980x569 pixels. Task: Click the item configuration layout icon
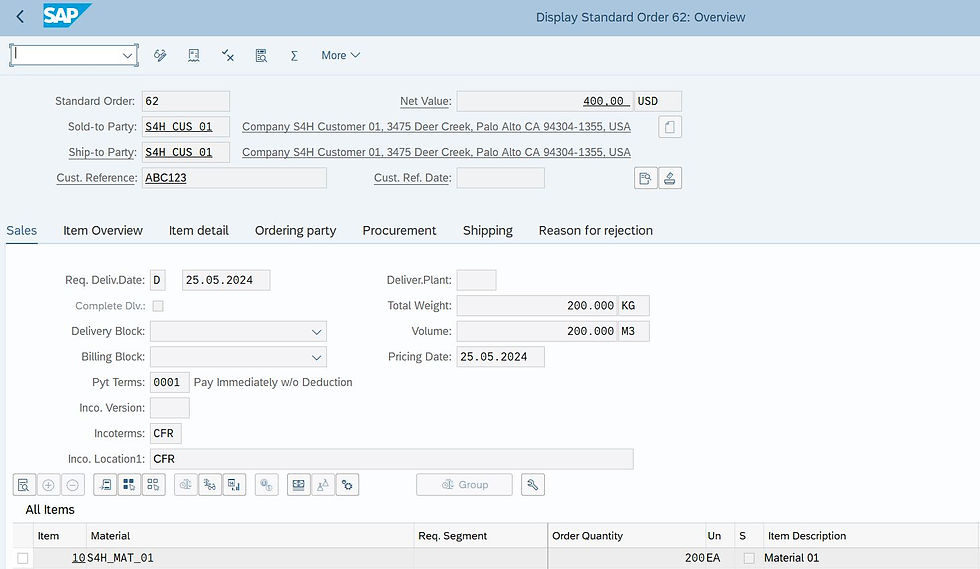[x=299, y=485]
